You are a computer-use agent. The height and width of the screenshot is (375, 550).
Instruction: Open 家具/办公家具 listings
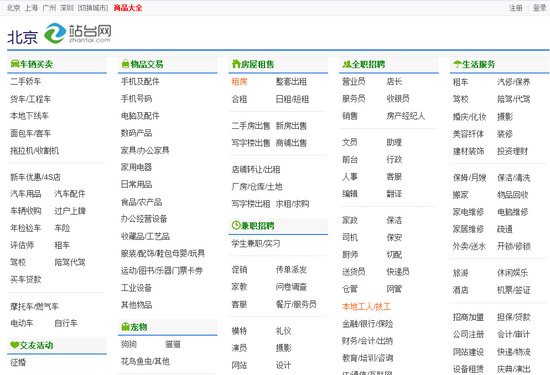(x=145, y=150)
